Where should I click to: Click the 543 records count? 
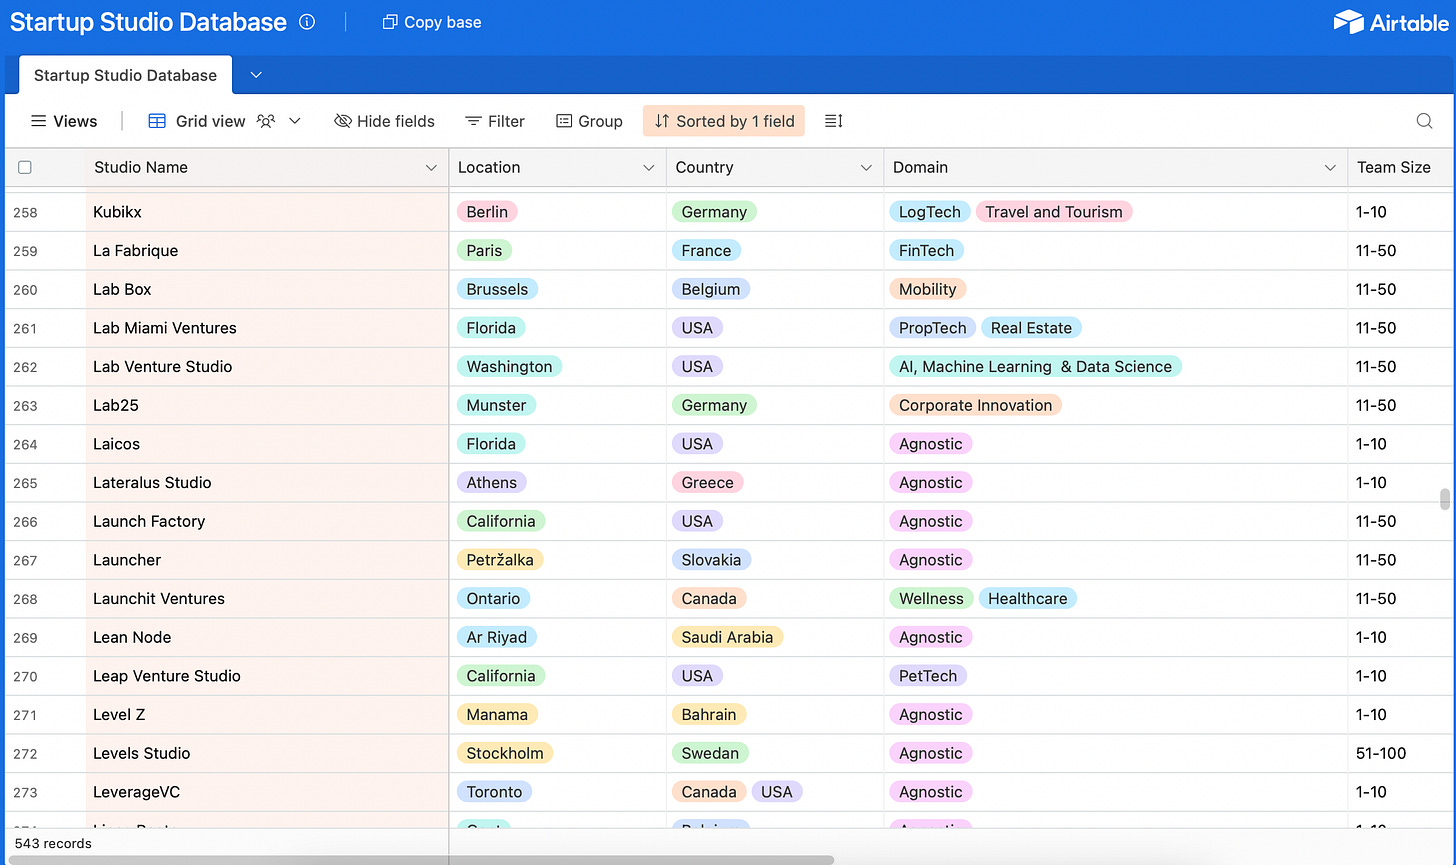pos(53,843)
